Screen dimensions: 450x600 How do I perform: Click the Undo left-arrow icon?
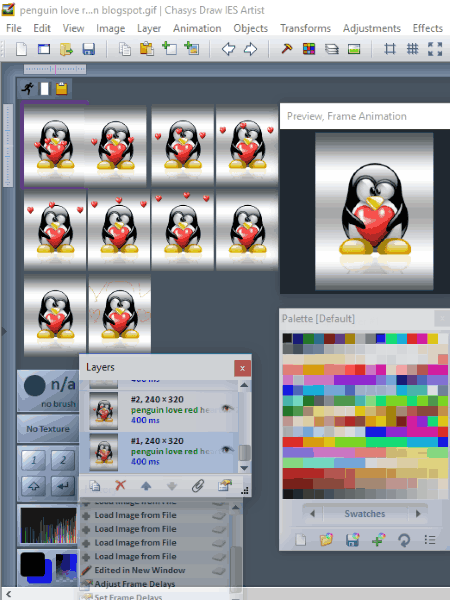pyautogui.click(x=228, y=49)
